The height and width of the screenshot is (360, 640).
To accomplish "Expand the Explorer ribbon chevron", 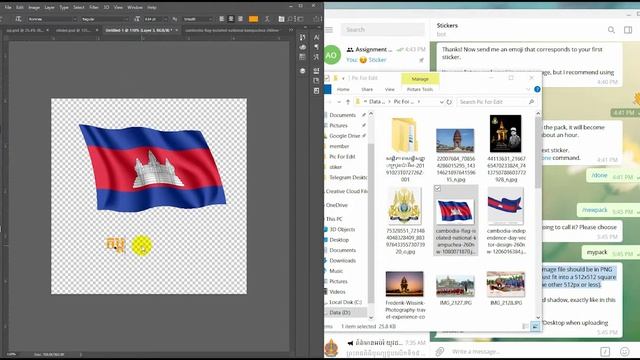I will click(528, 89).
